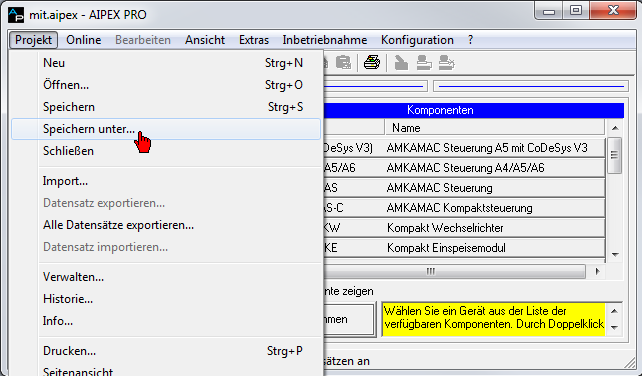This screenshot has width=642, height=376.
Task: Click the middle greyed device toolbar icon
Action: click(424, 63)
